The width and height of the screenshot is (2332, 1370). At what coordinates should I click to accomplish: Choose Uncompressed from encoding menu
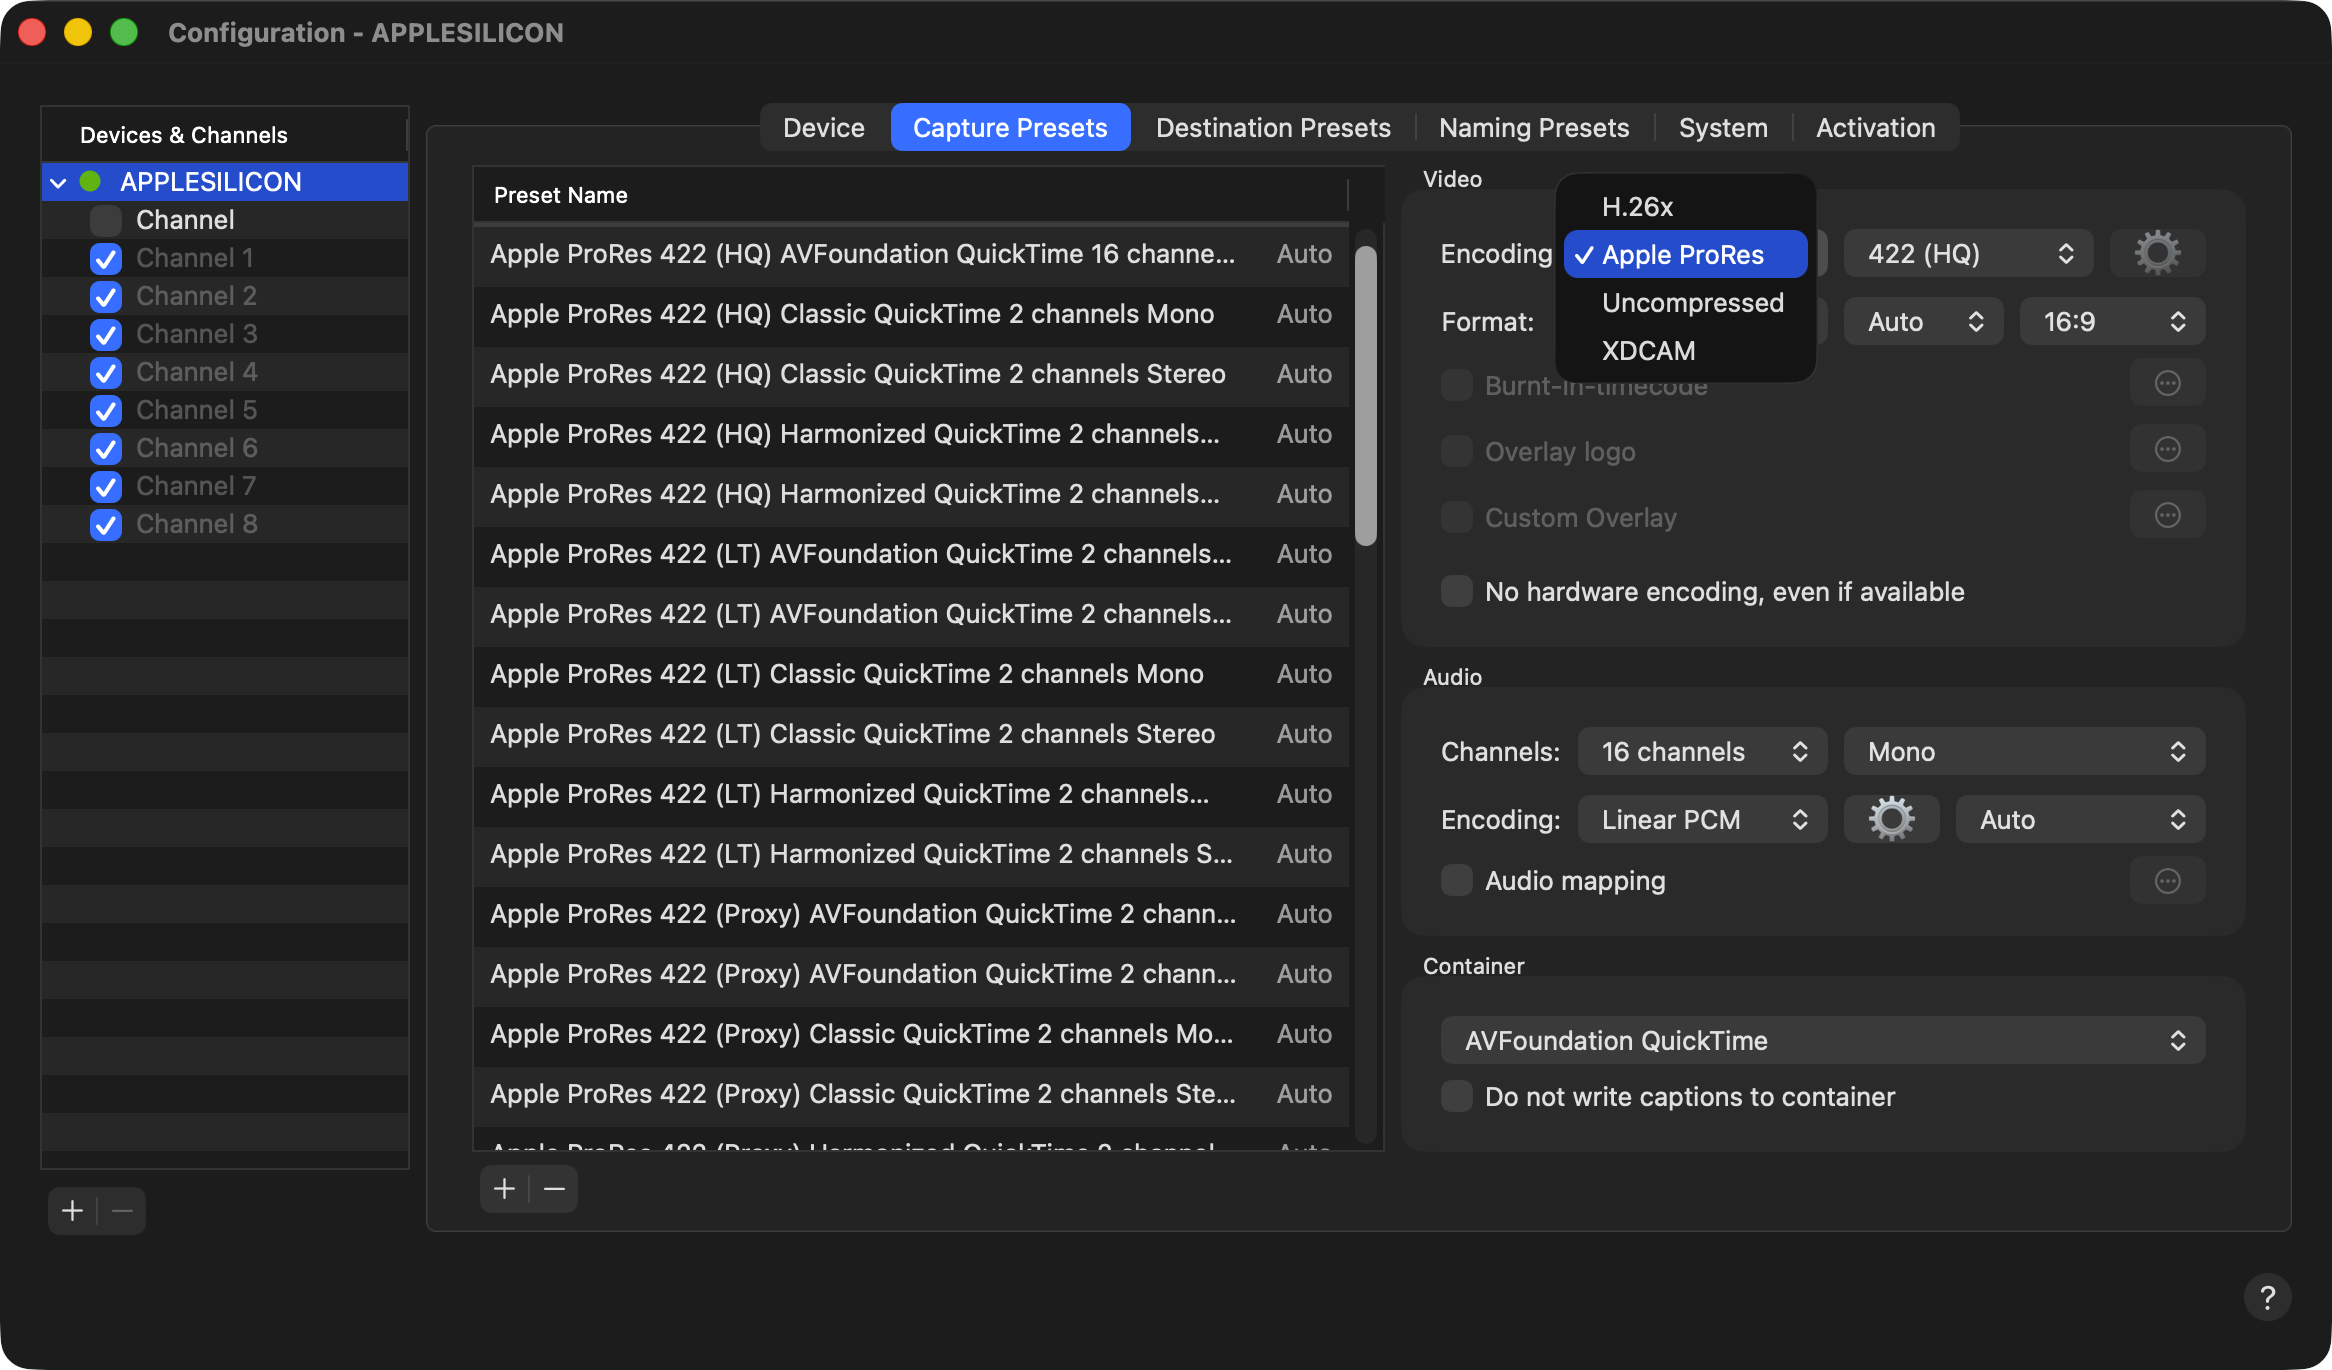(x=1686, y=303)
